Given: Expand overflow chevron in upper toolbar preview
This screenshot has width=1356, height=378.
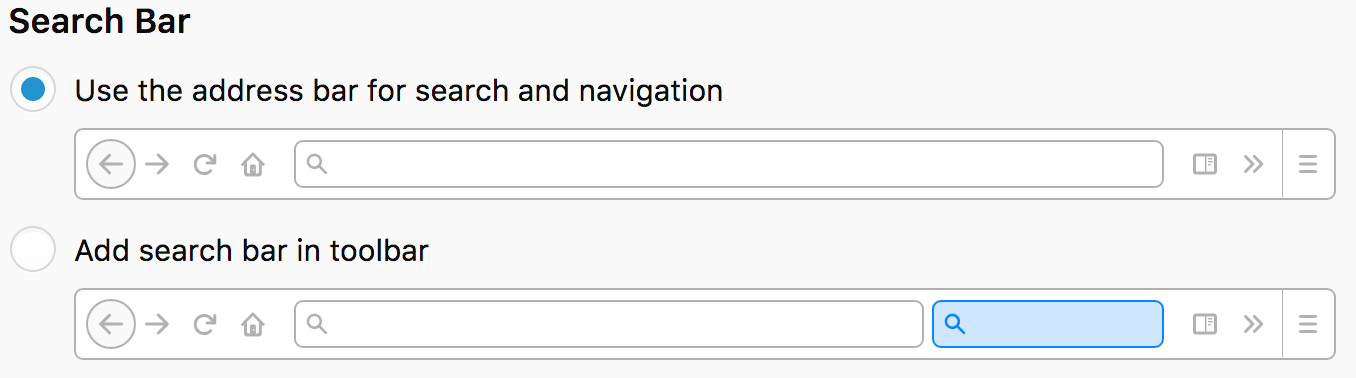Looking at the screenshot, I should 1253,164.
